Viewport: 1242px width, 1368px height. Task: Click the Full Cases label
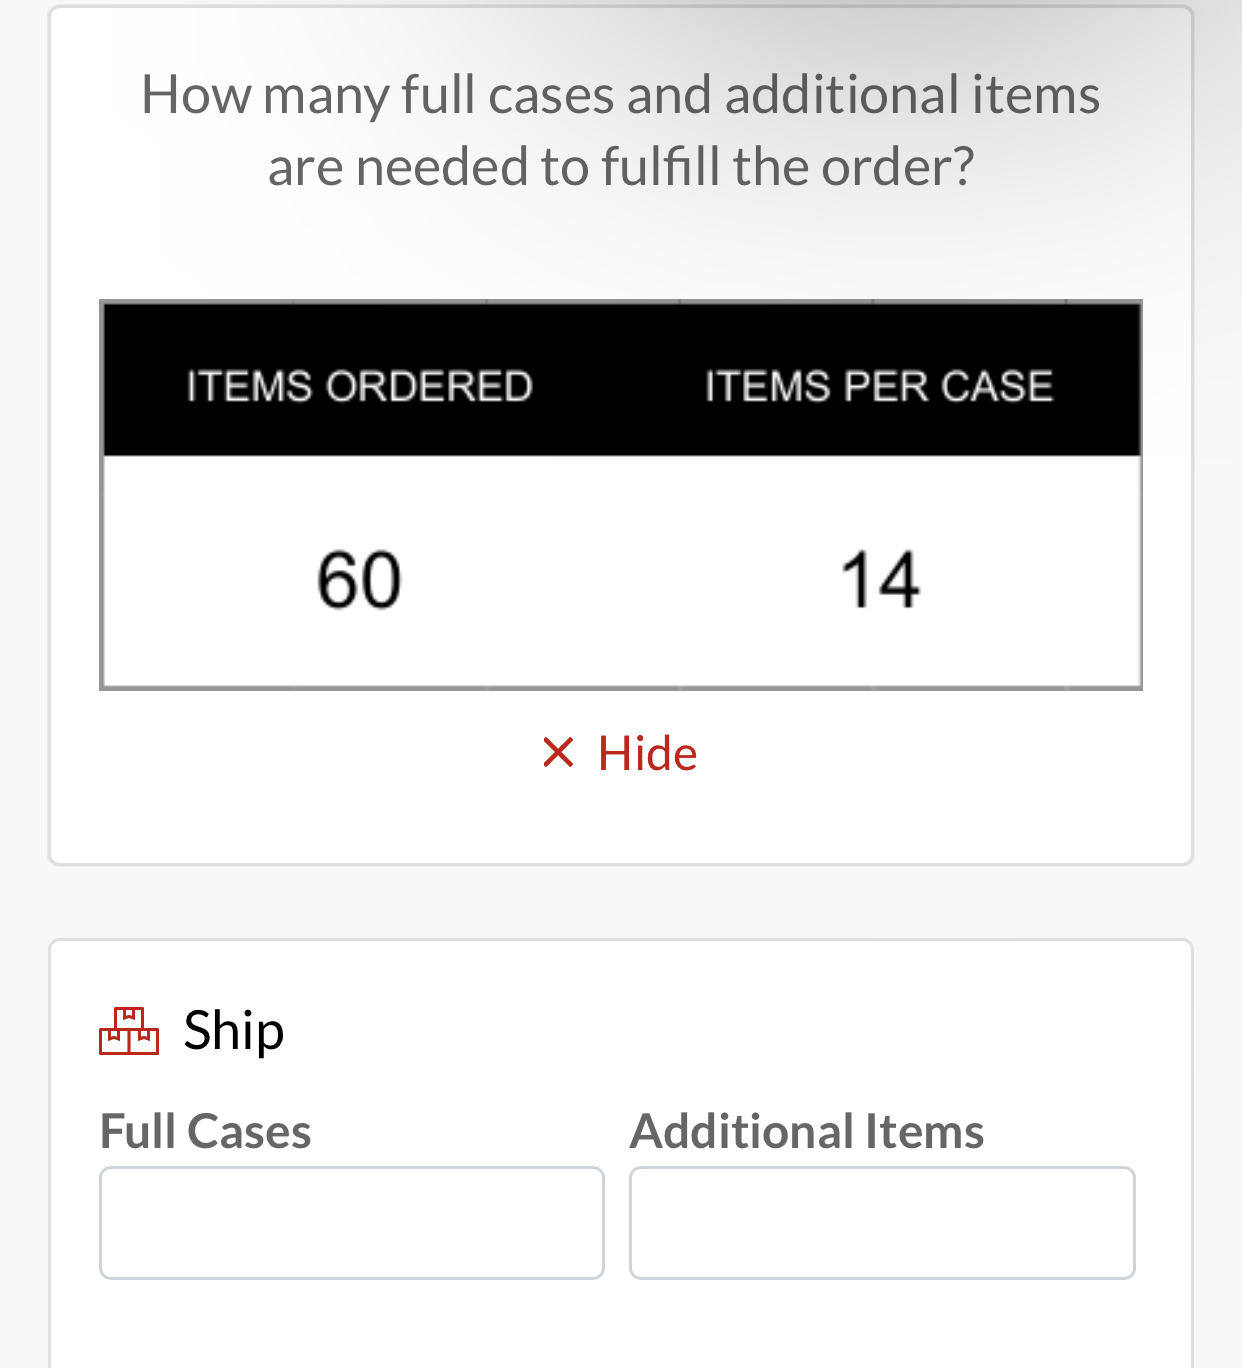point(205,1130)
